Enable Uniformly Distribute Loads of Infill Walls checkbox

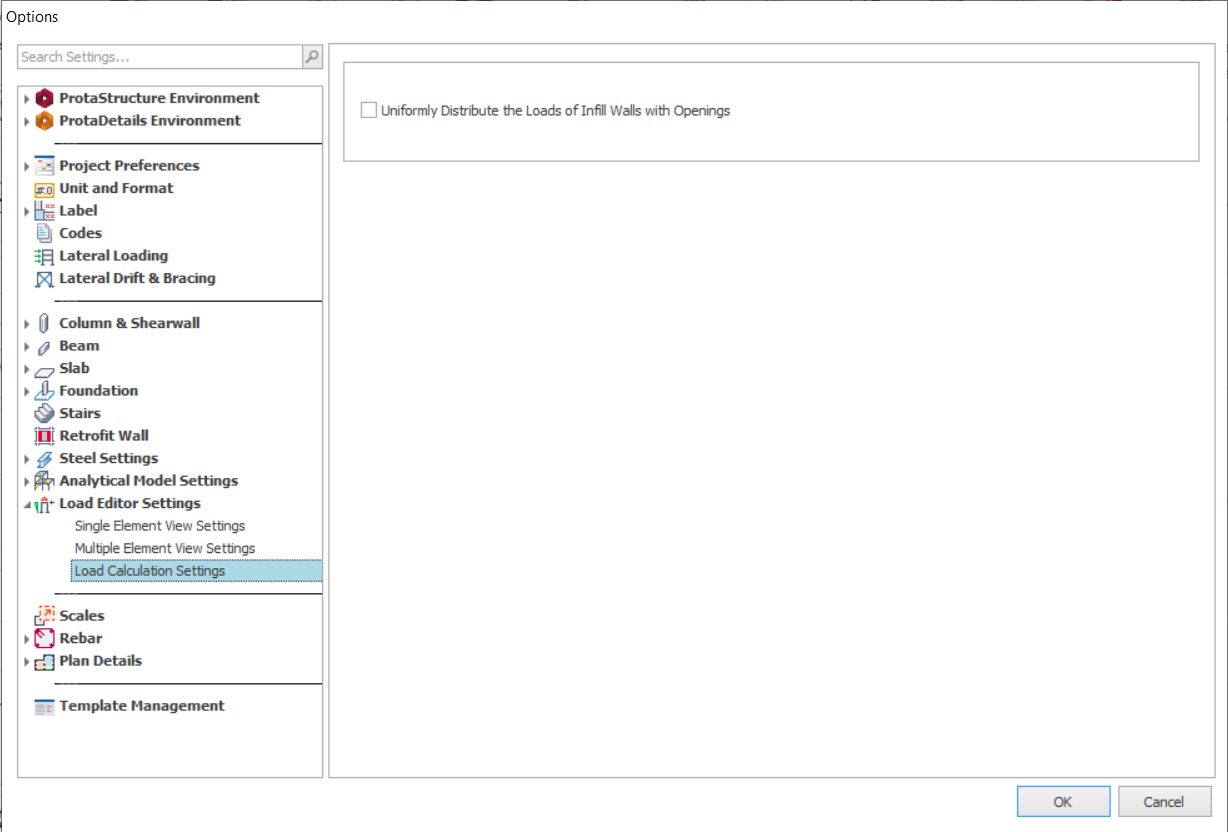369,111
